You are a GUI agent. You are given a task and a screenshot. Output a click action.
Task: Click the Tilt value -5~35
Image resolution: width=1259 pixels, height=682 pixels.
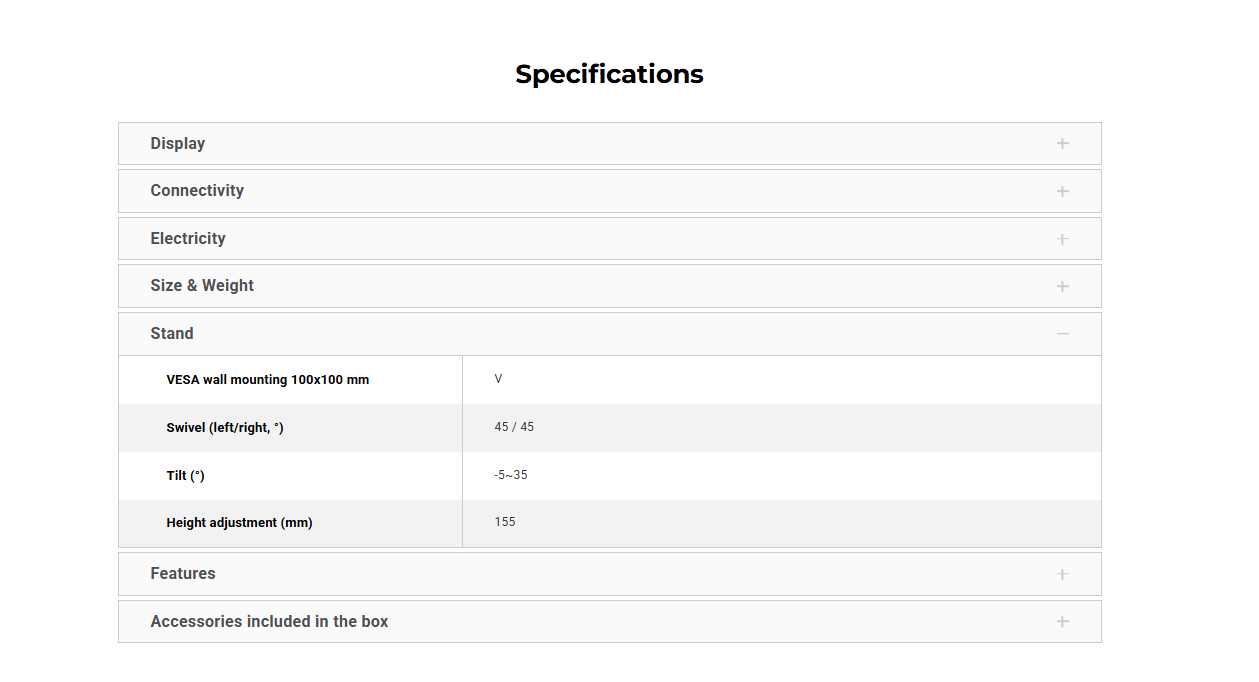(511, 475)
